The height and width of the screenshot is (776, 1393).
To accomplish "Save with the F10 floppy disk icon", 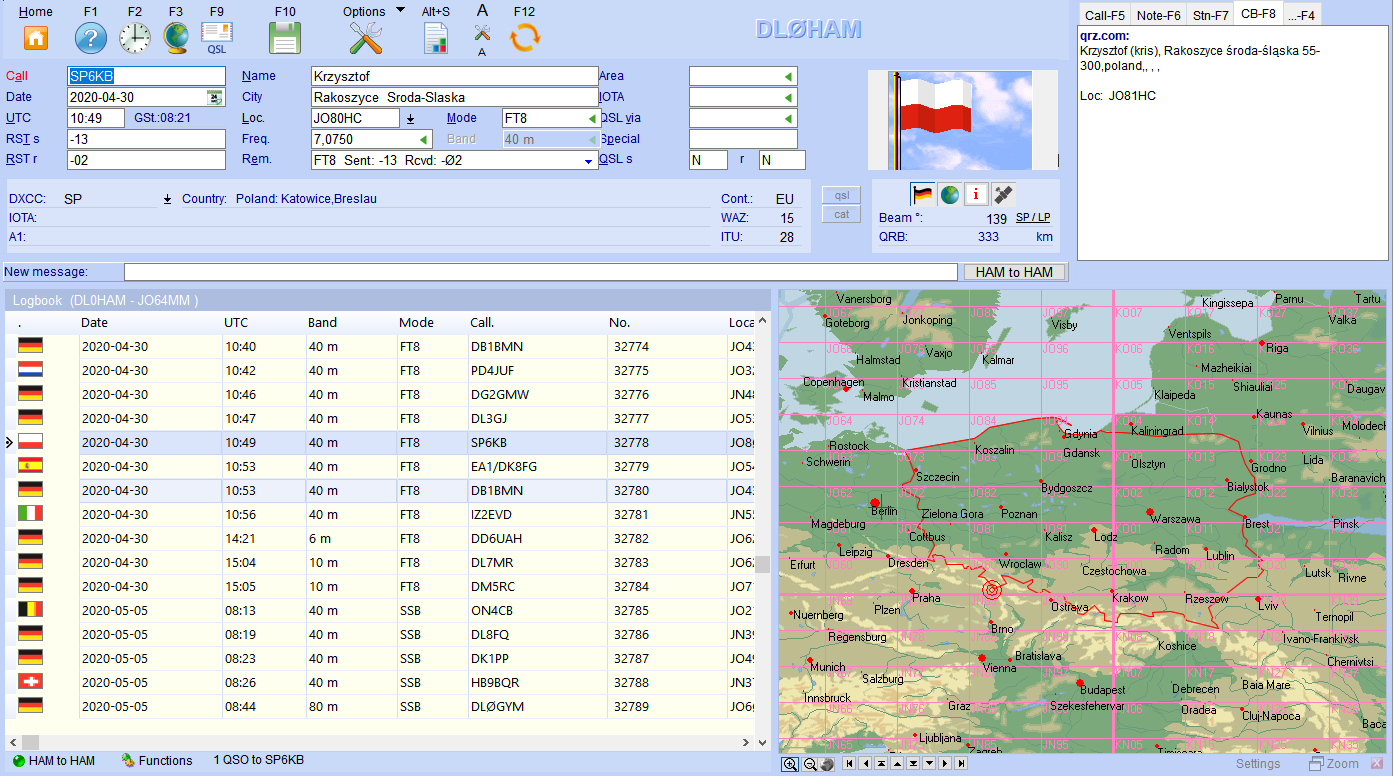I will coord(285,38).
